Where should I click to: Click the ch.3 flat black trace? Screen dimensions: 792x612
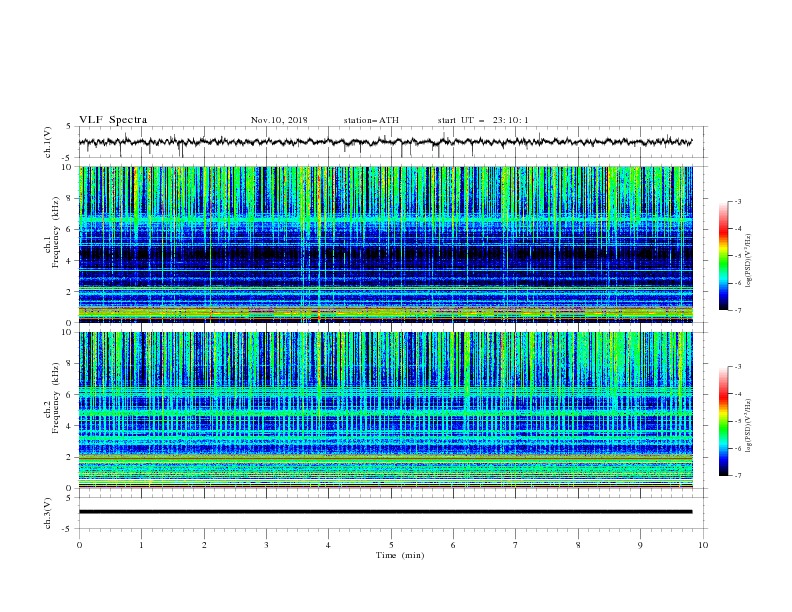pos(385,512)
